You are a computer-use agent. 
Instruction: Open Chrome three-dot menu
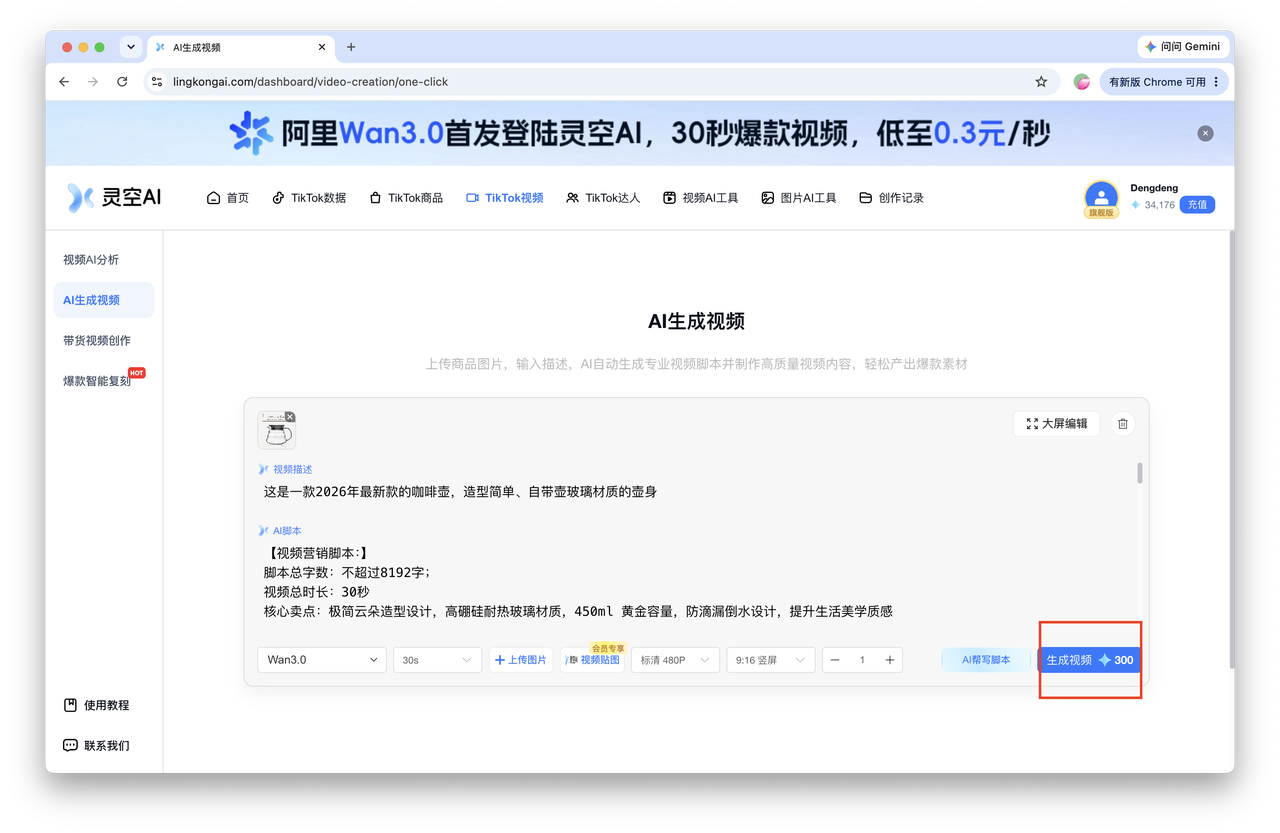(1216, 82)
